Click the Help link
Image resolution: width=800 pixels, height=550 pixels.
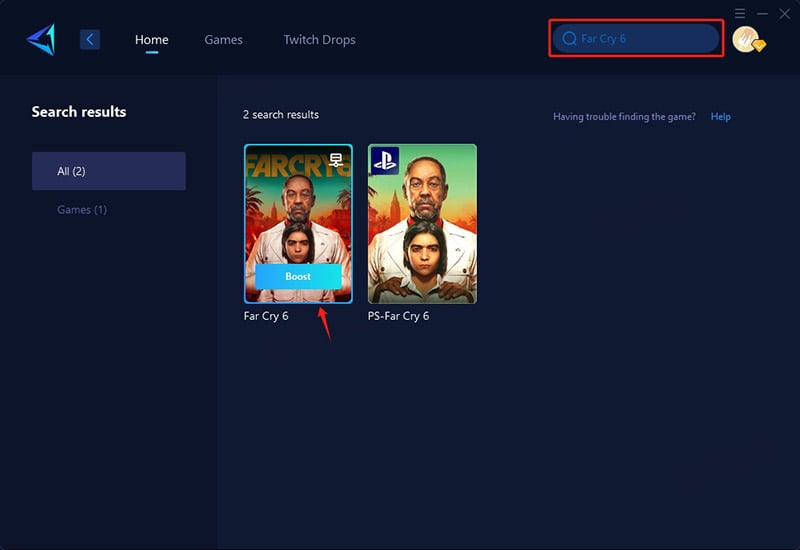click(x=720, y=117)
